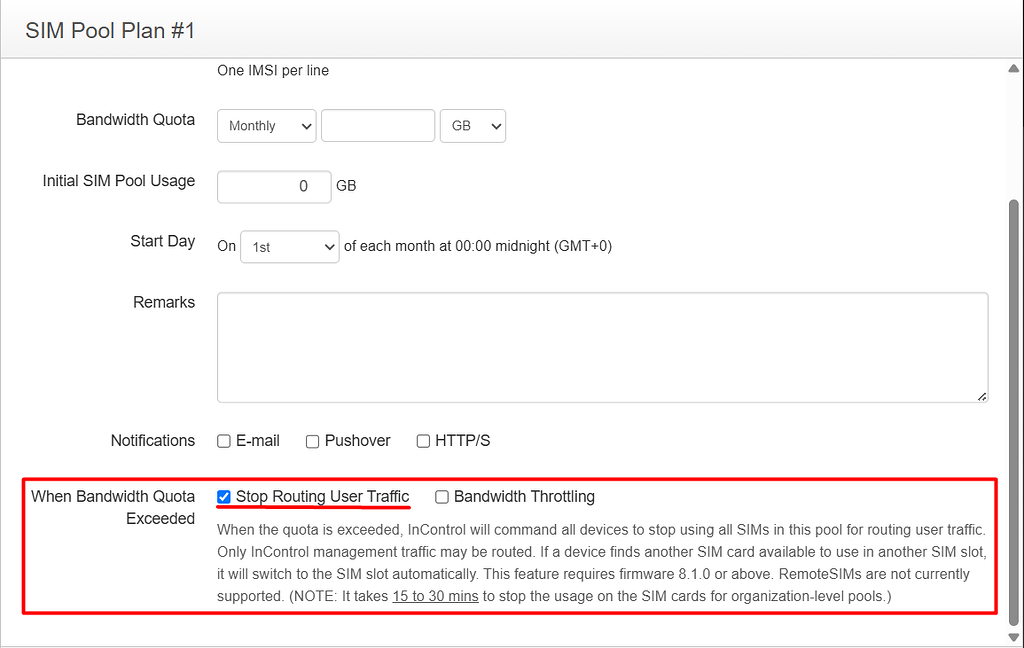Click the Notifications row label

tap(152, 440)
